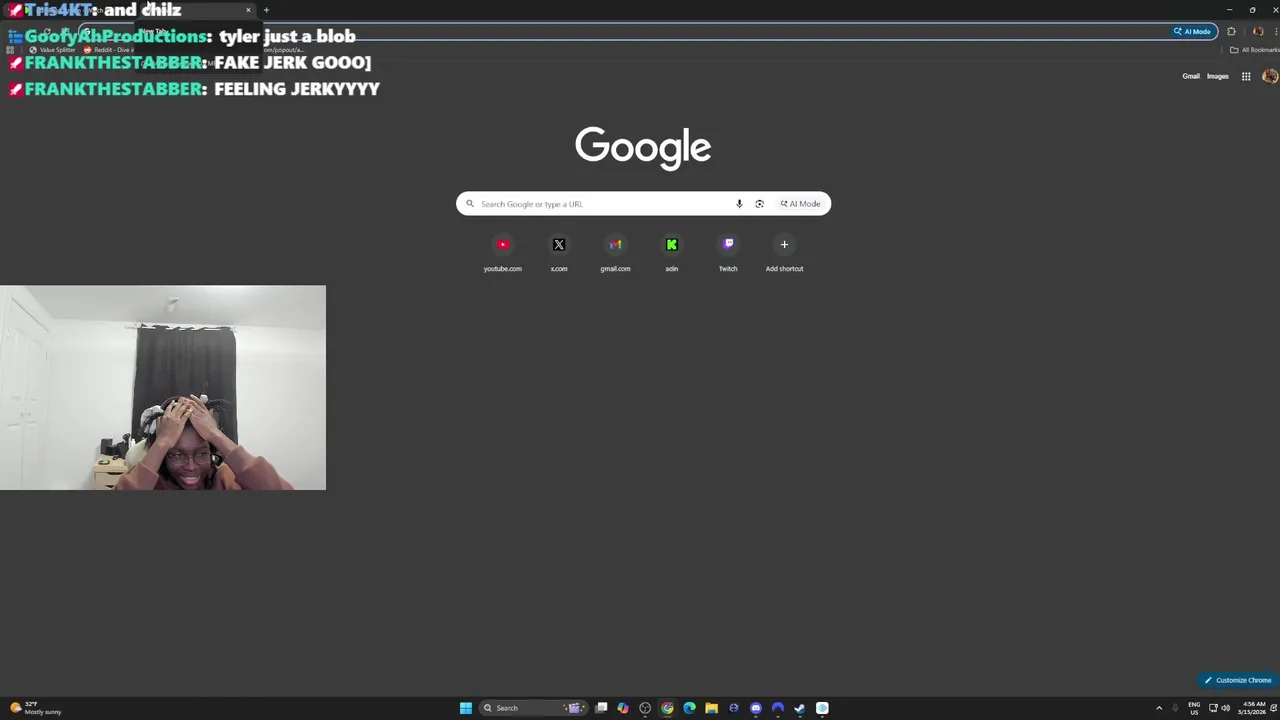Launch Copilot from taskbar
Image resolution: width=1280 pixels, height=720 pixels.
(x=623, y=708)
